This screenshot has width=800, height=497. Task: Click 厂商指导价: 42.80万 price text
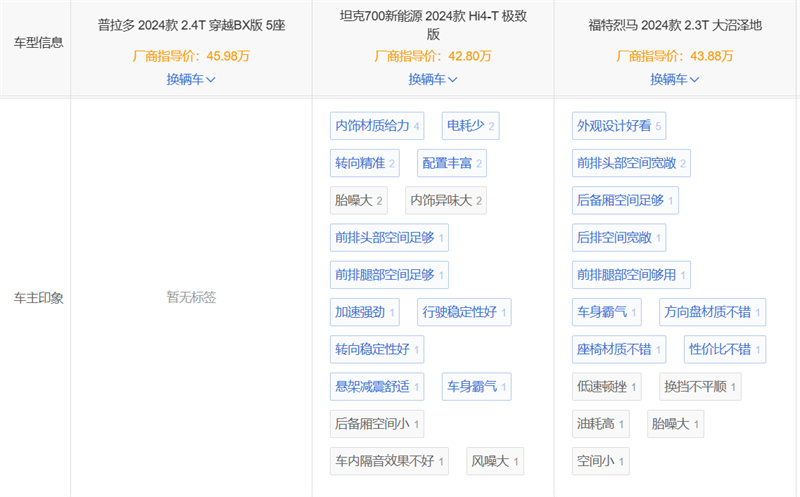433,56
